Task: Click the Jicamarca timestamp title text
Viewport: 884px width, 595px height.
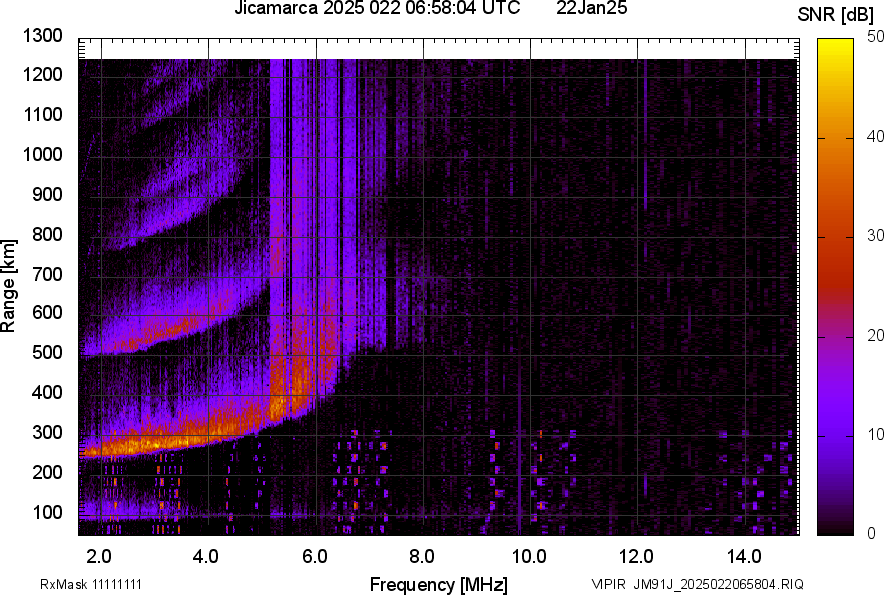Action: (x=376, y=9)
